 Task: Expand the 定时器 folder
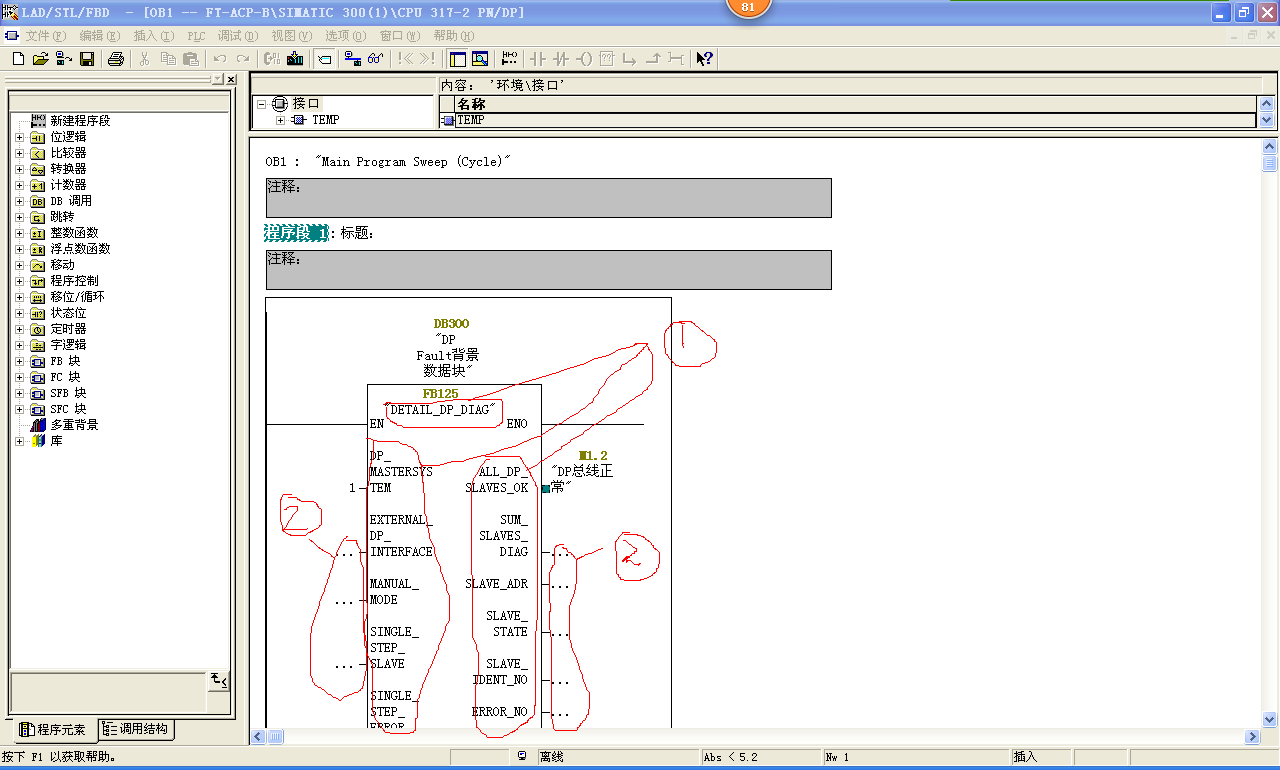(x=19, y=329)
